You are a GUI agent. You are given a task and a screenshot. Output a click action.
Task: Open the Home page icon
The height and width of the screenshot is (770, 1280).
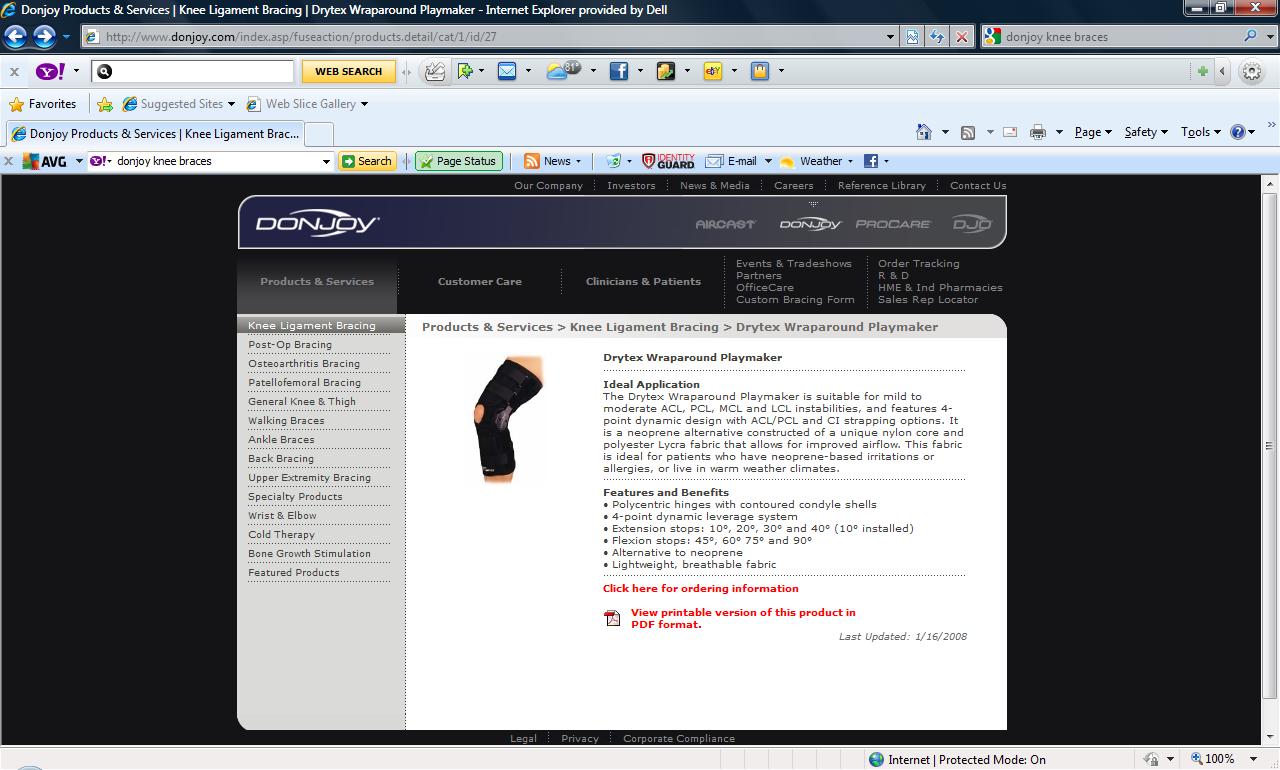point(924,132)
